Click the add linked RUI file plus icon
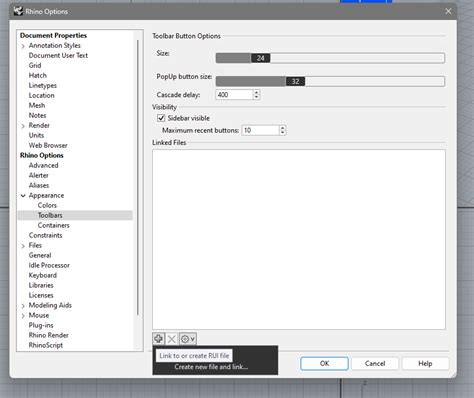 [x=158, y=339]
